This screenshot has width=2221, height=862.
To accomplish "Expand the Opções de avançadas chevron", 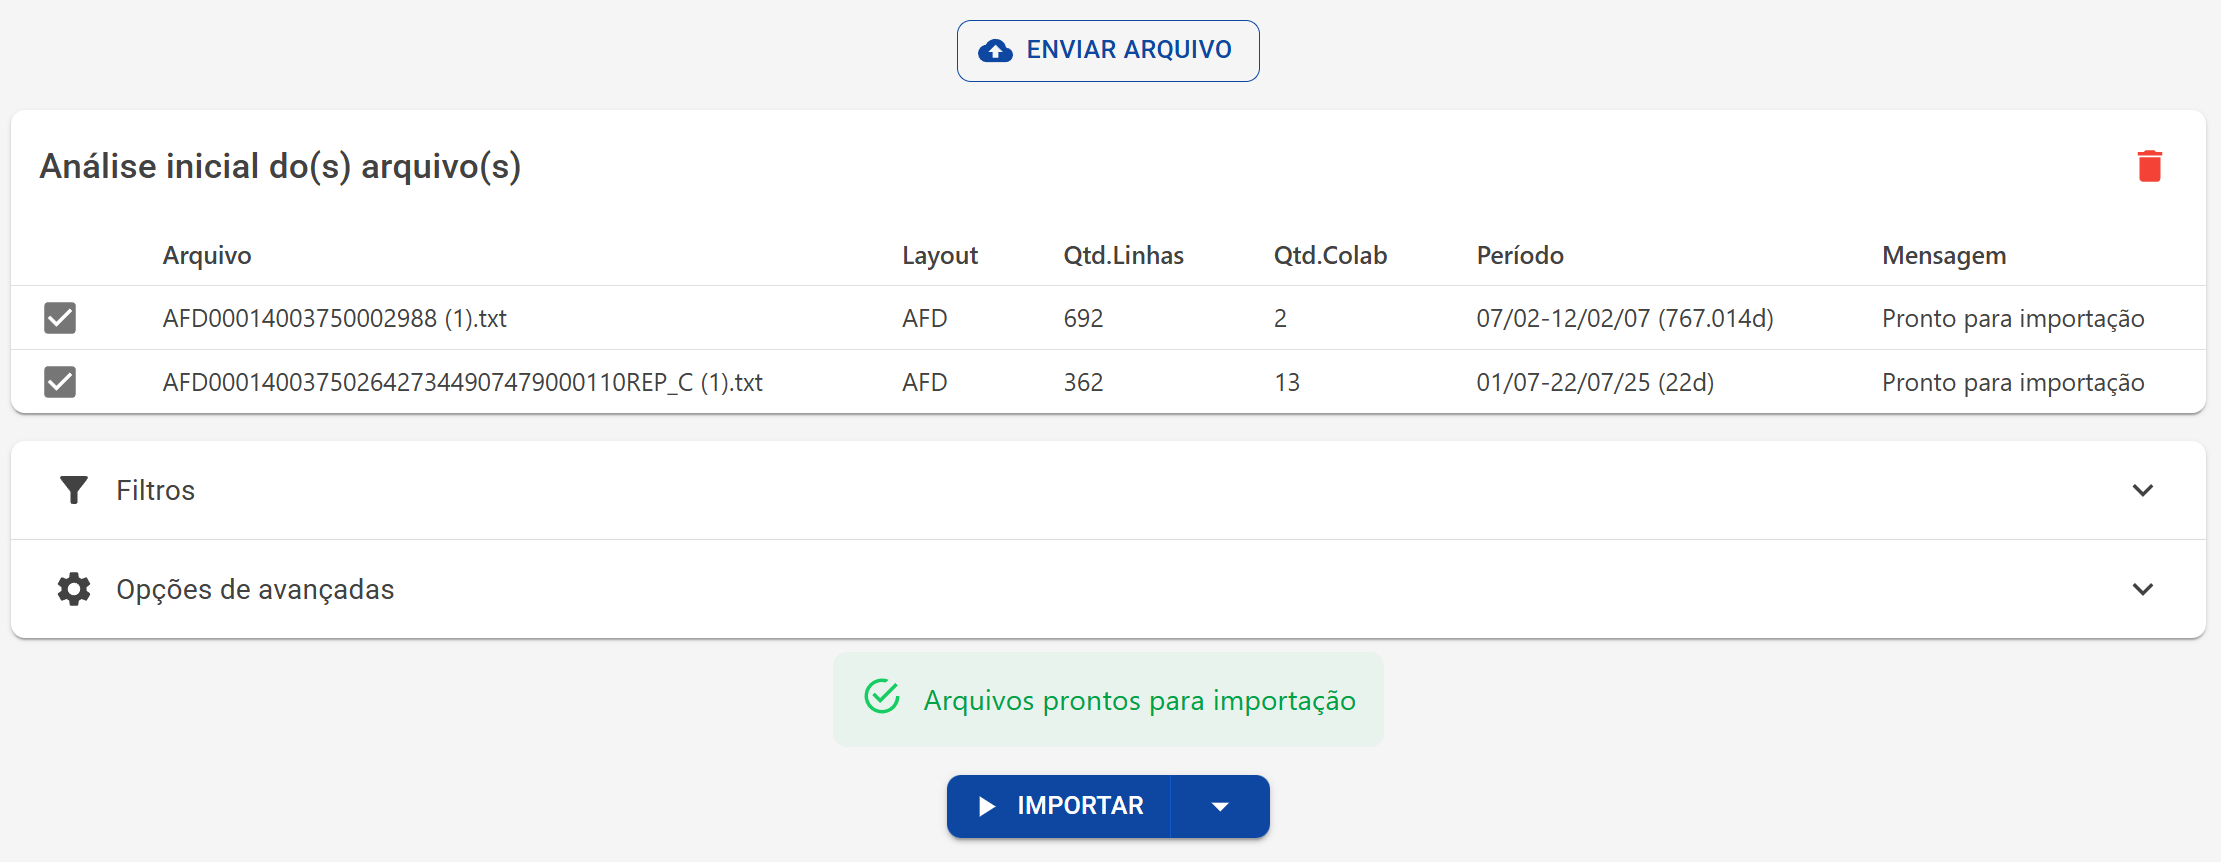I will [x=2142, y=589].
